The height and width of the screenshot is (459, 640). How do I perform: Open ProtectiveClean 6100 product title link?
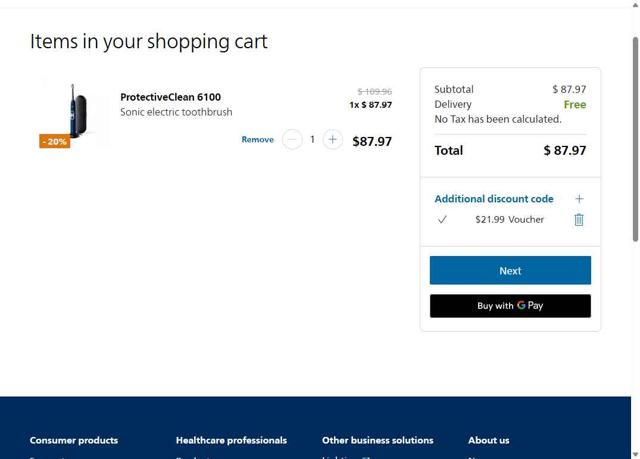pos(170,97)
